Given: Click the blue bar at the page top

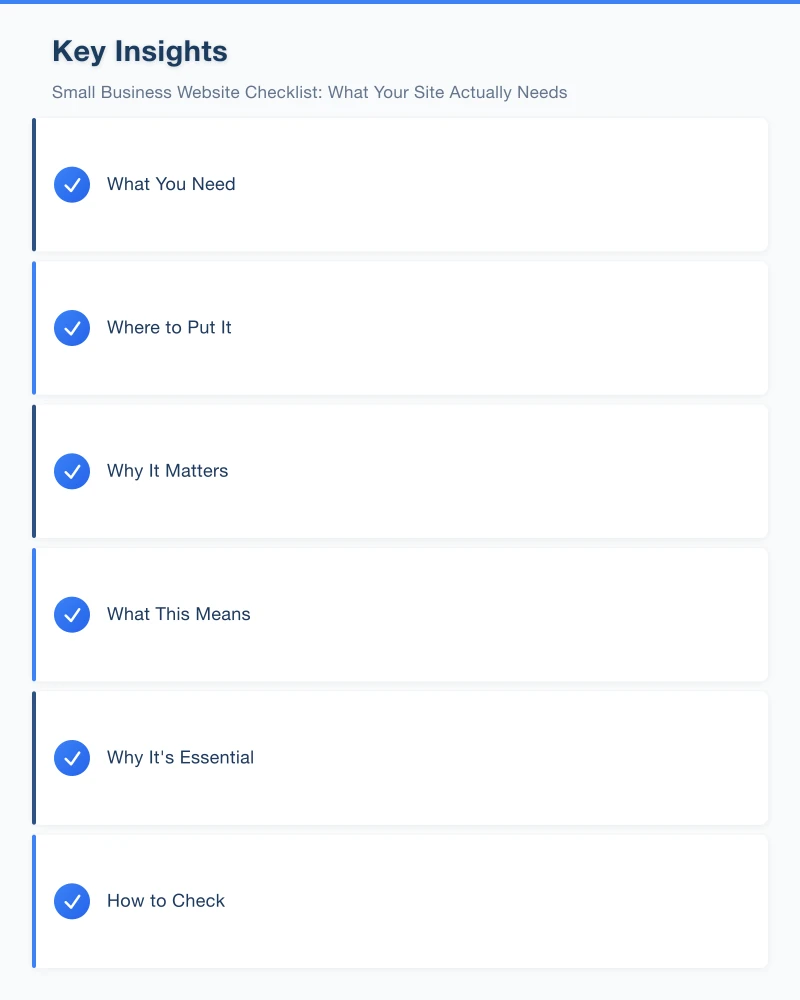Looking at the screenshot, I should pos(400,2).
